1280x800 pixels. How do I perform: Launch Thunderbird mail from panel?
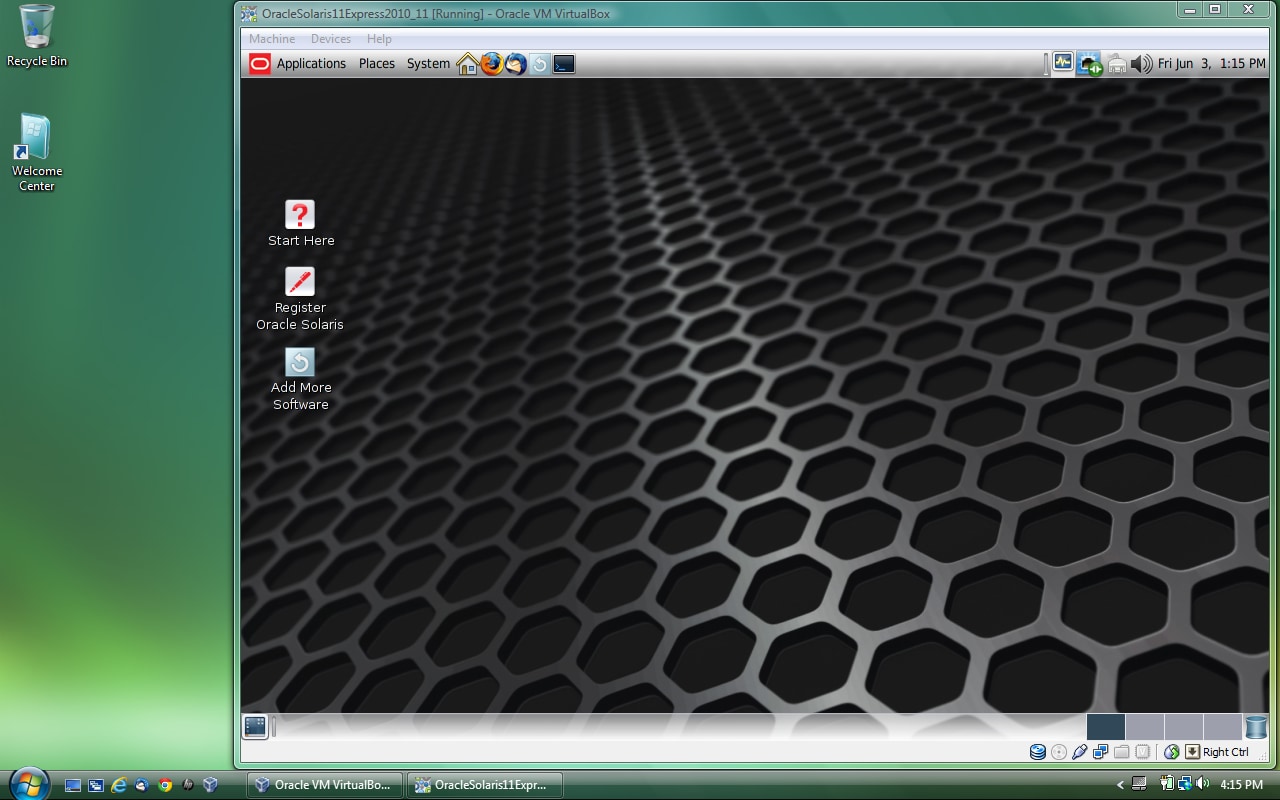pos(515,64)
